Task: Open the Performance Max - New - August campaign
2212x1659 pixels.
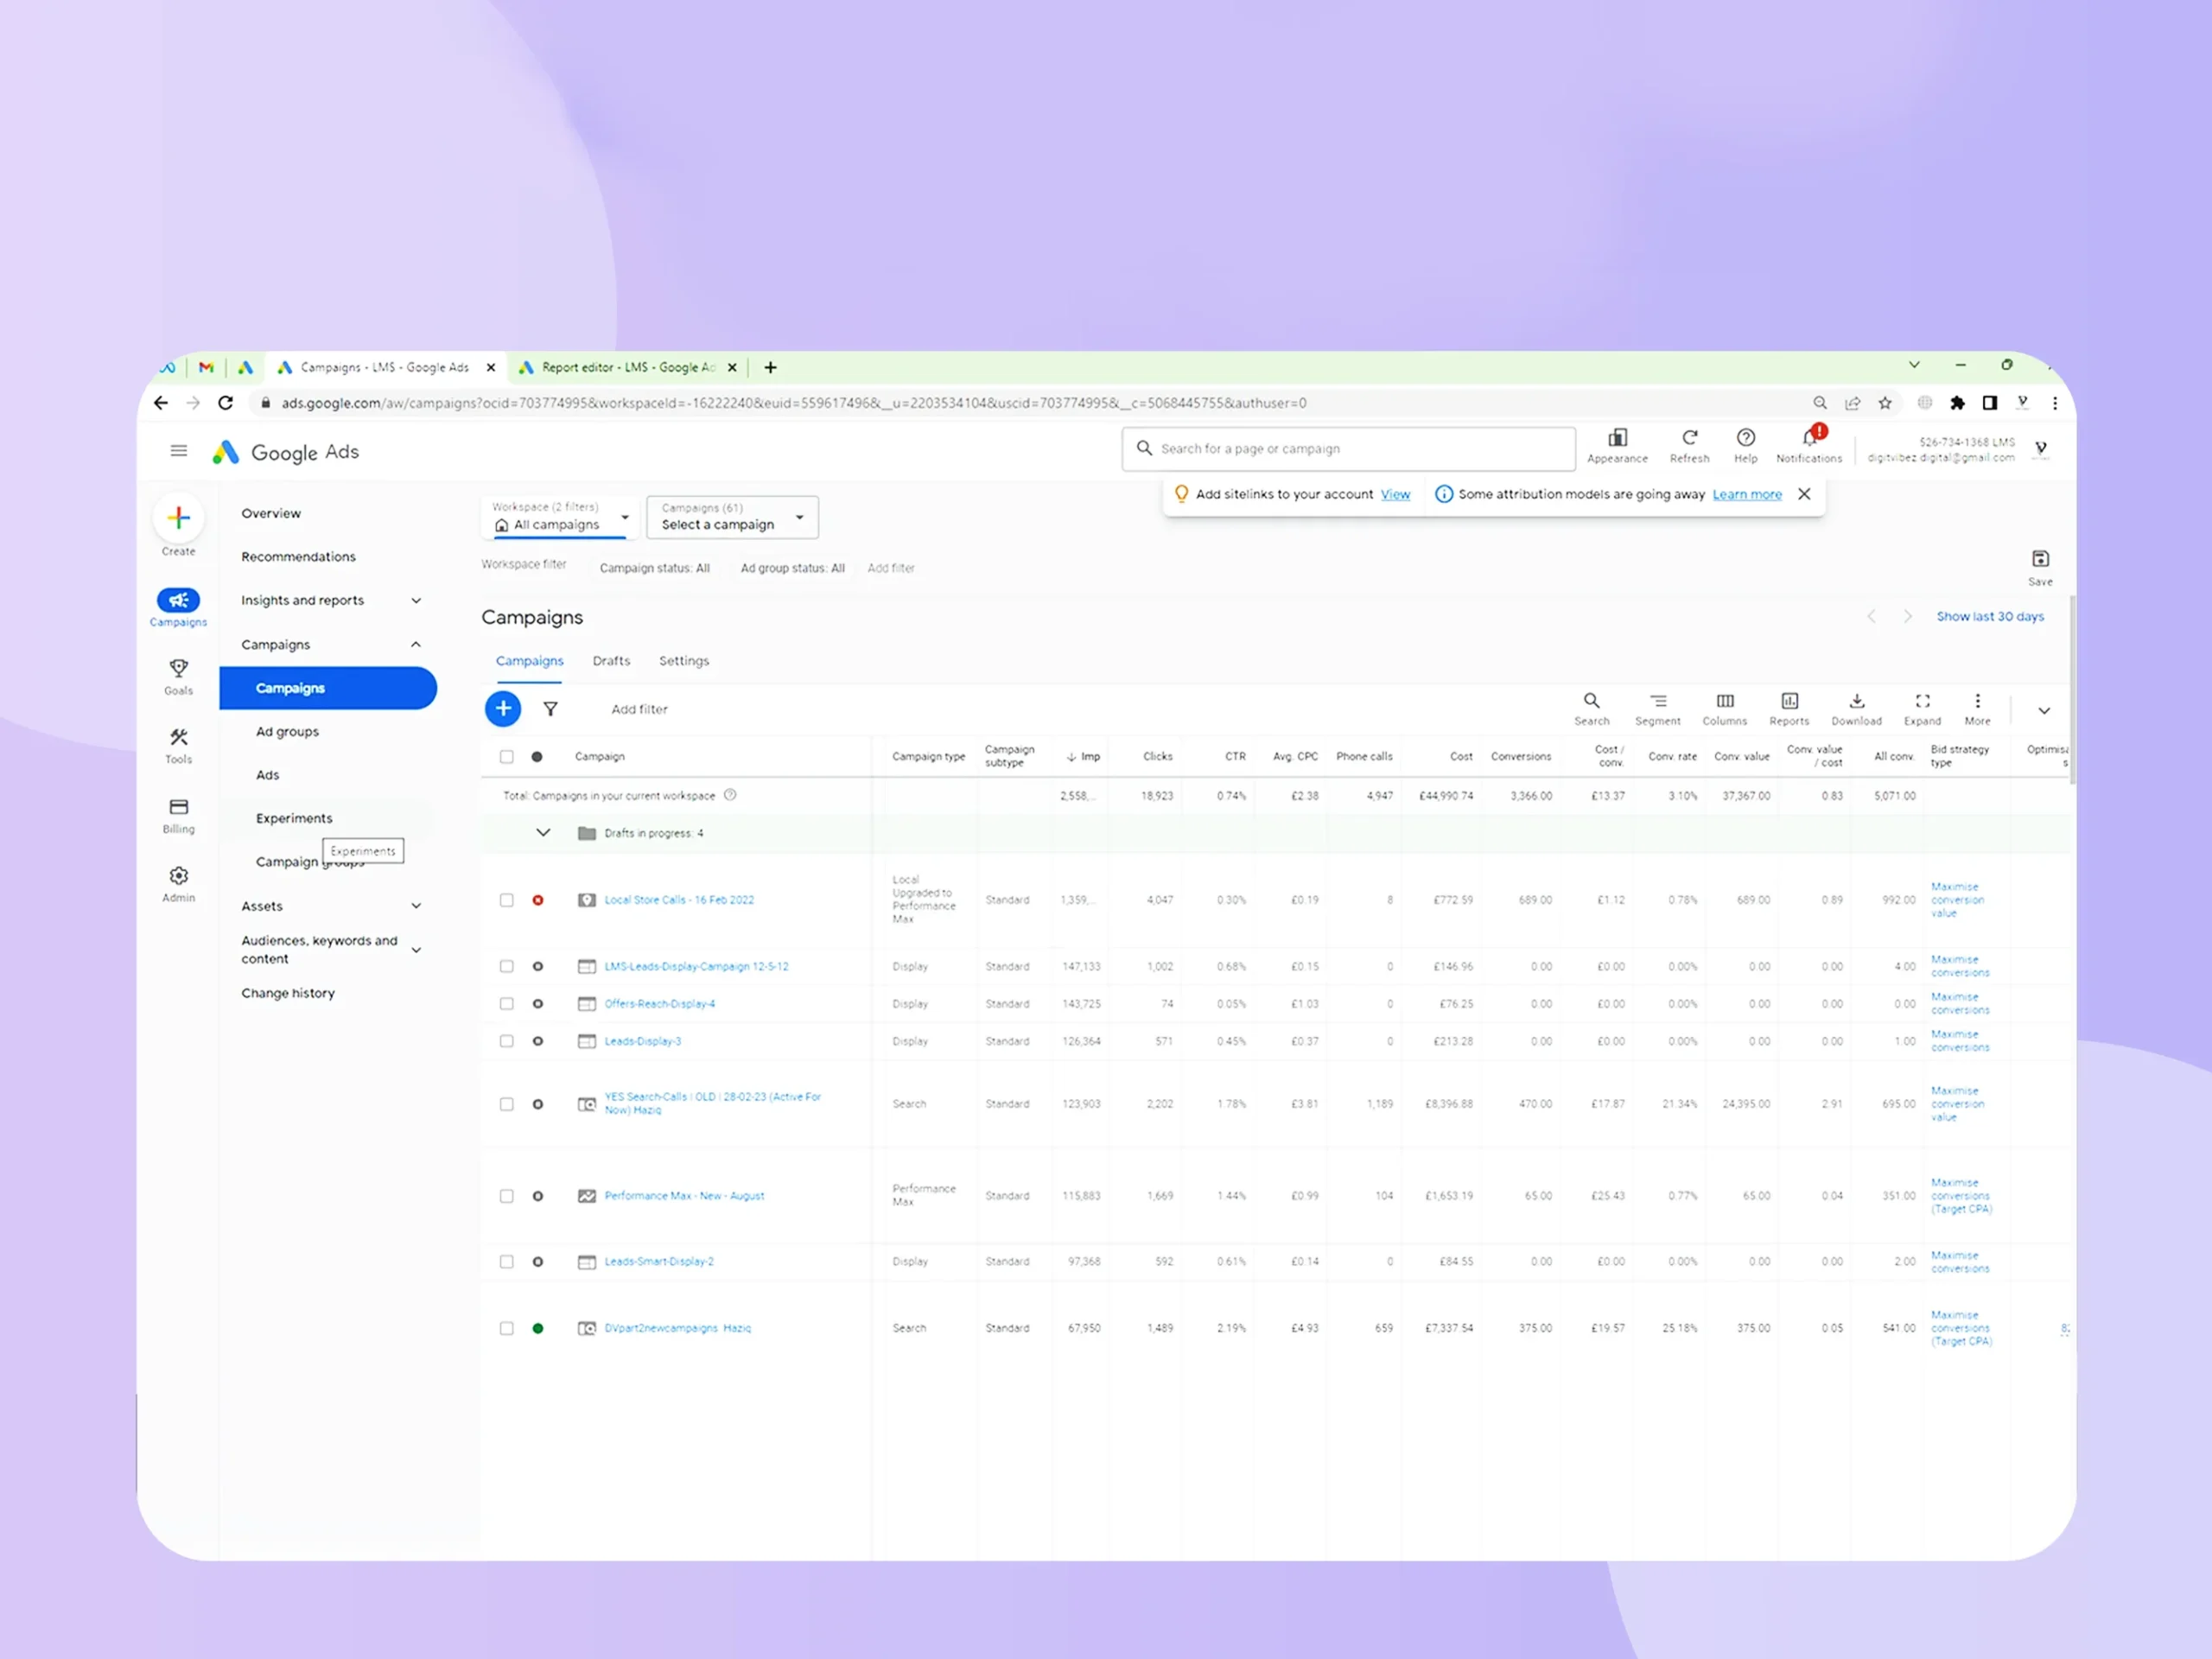Action: coord(684,1196)
